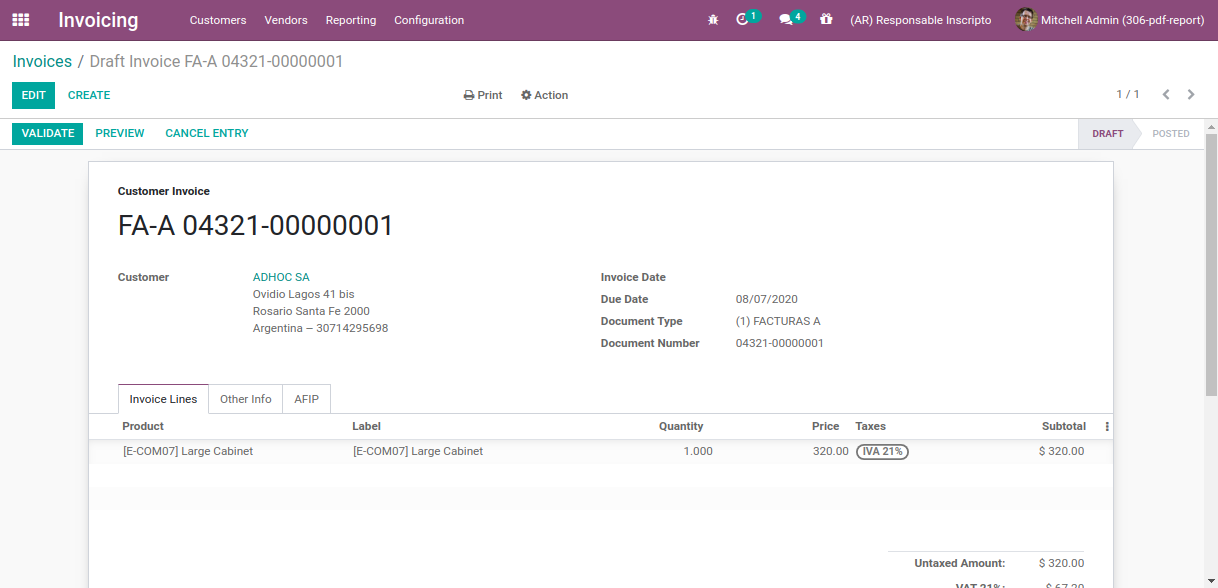Viewport: 1218px width, 588px height.
Task: Click the Validate button
Action: (48, 134)
